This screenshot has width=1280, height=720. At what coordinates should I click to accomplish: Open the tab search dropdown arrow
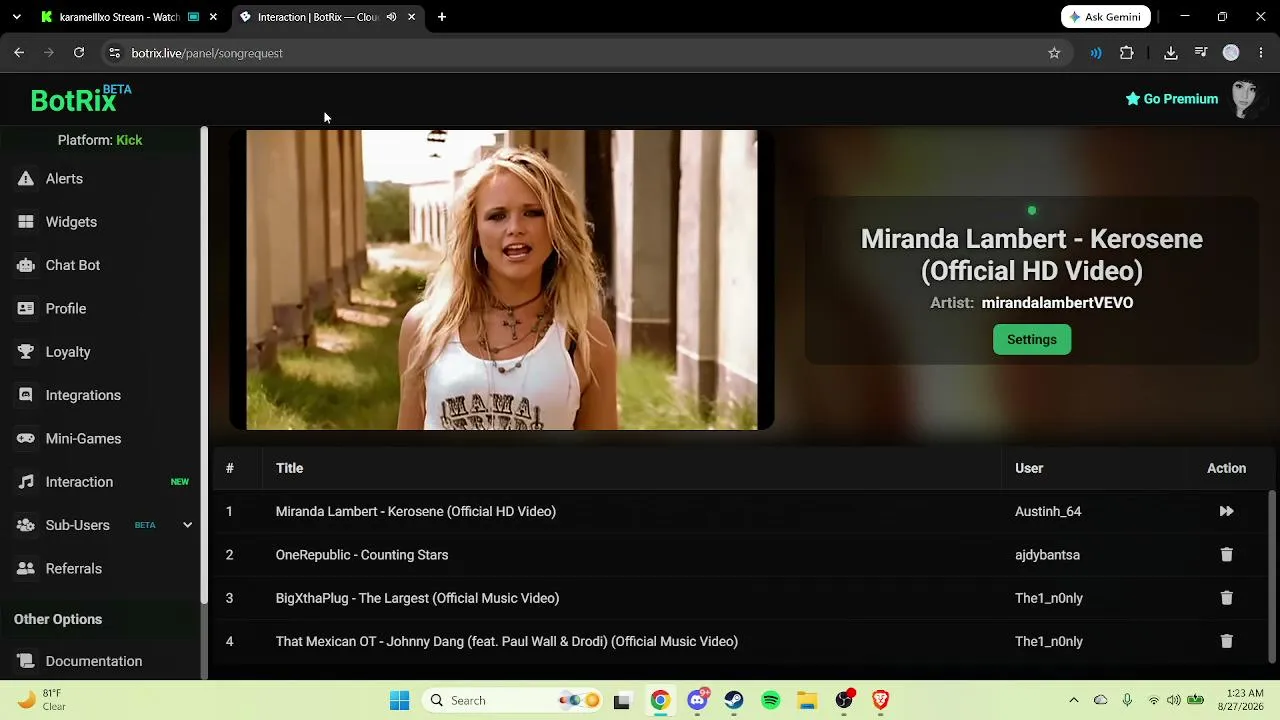[x=16, y=17]
